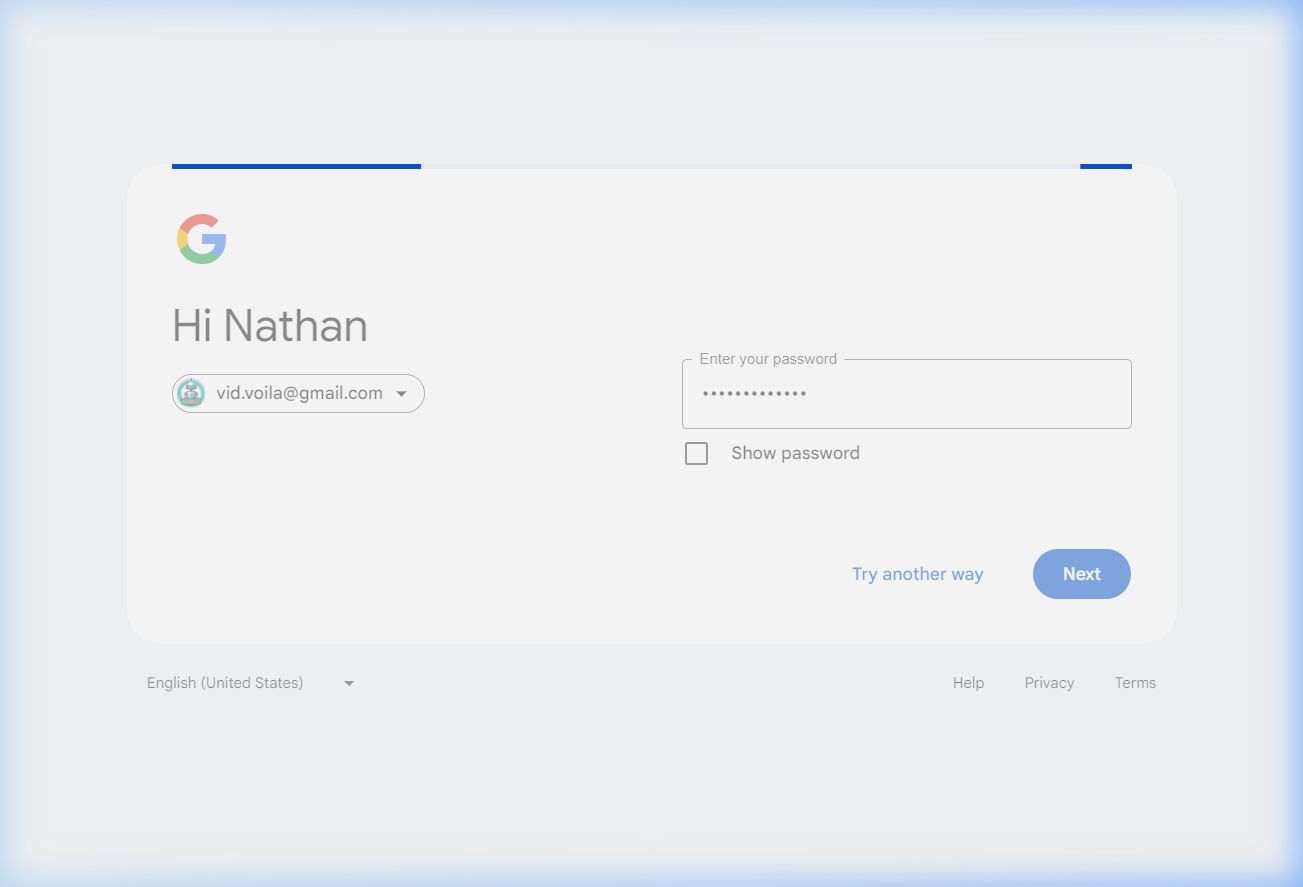
Task: Click the arrow in the vid.voila@gmail.com chip
Action: [401, 394]
